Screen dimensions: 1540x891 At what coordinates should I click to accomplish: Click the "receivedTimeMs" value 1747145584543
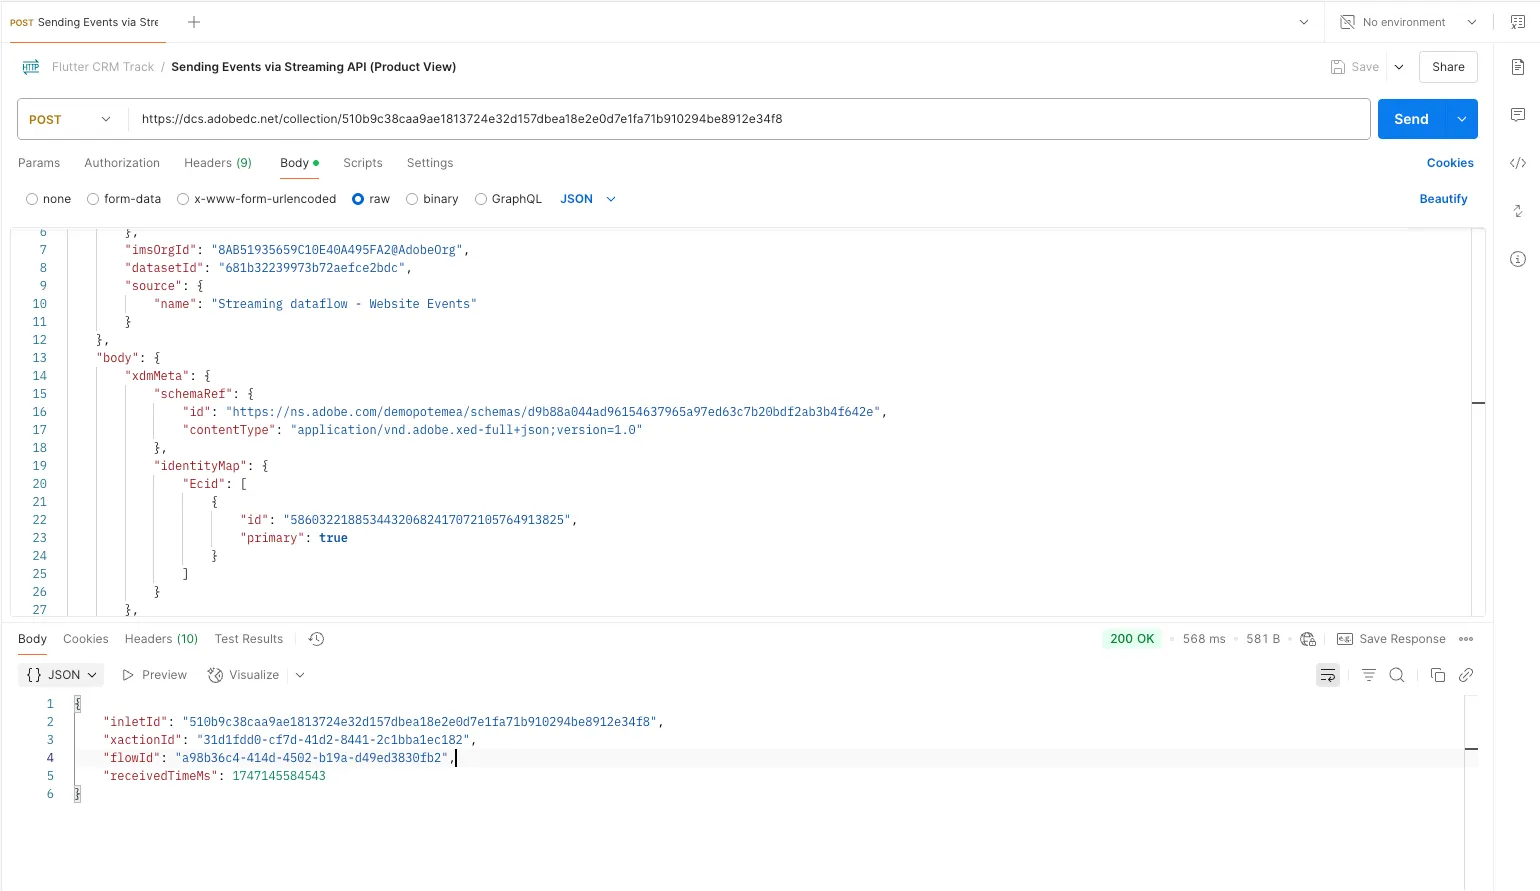click(279, 776)
